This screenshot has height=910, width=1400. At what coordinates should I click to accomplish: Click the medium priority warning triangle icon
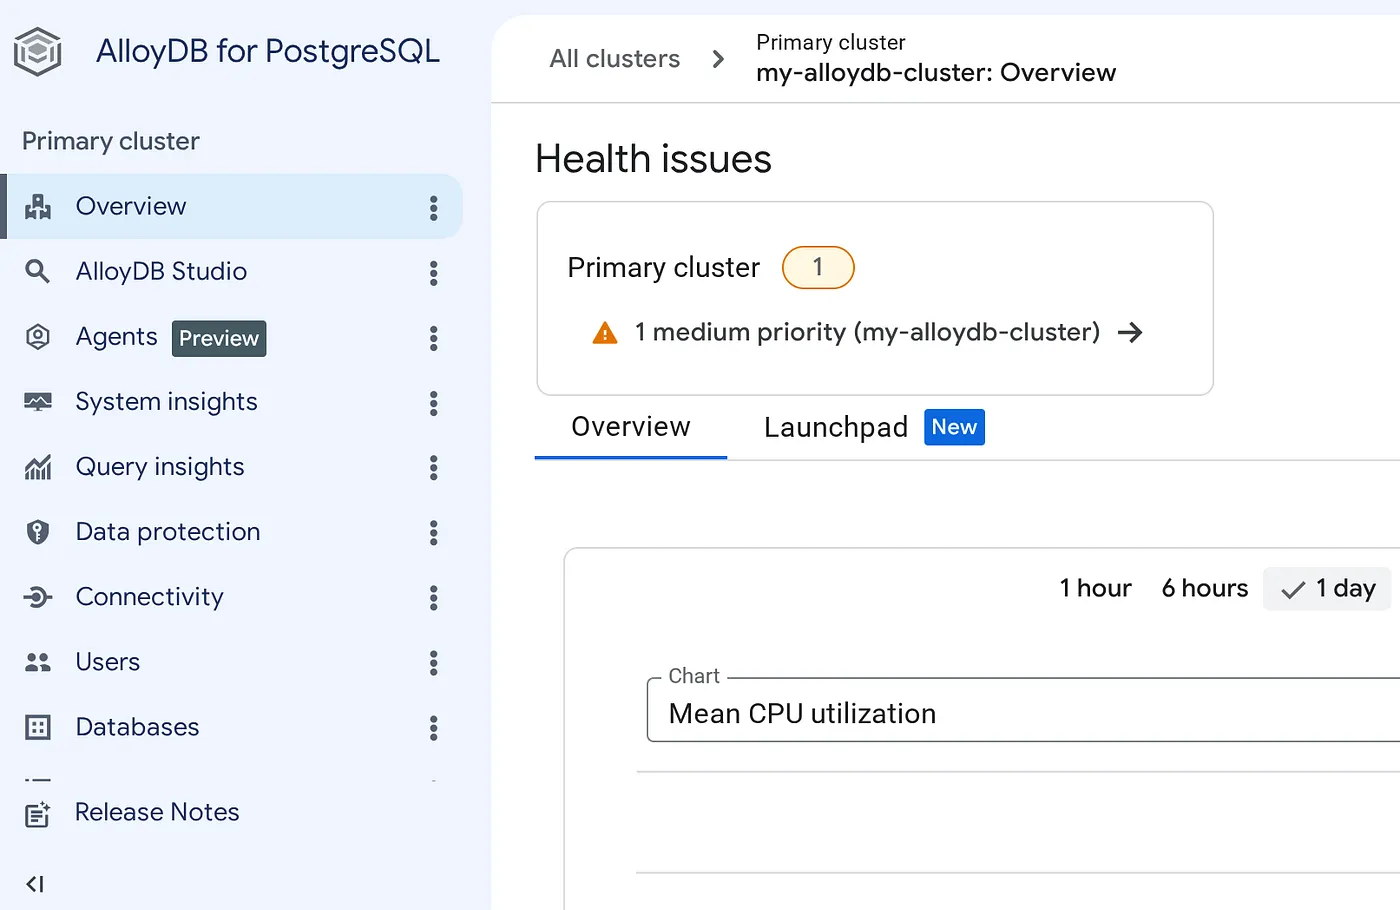[x=605, y=332]
